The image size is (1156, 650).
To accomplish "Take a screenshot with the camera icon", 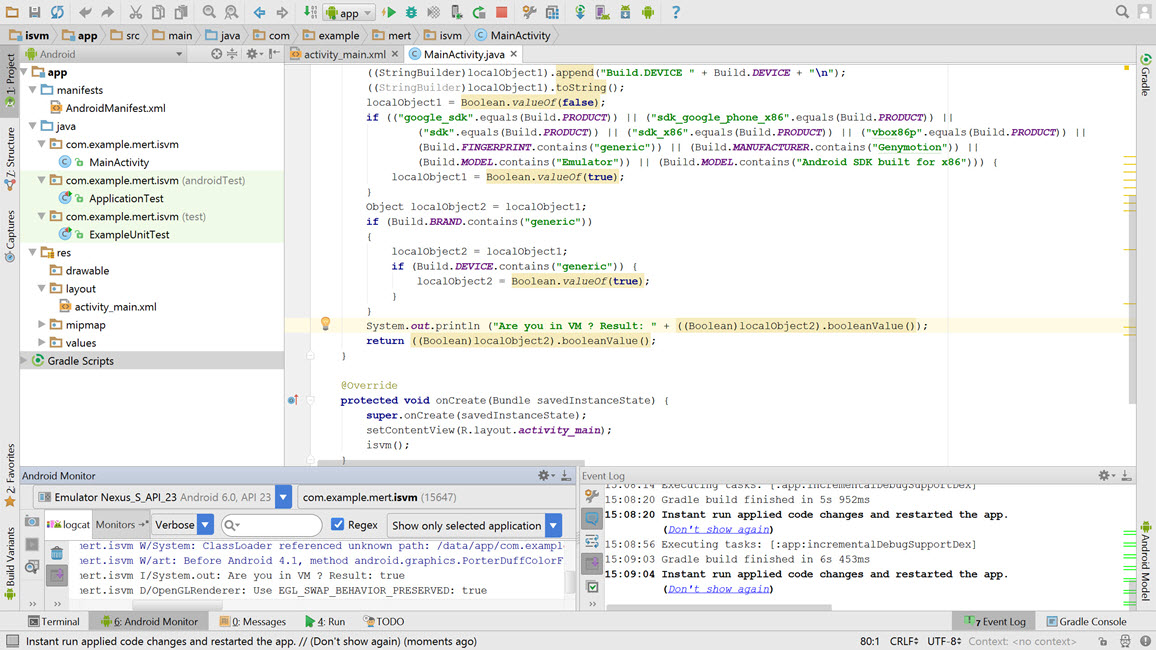I will coord(32,522).
